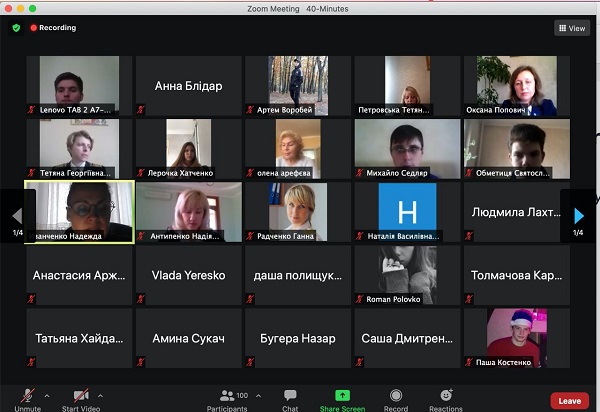This screenshot has width=600, height=412.
Task: Leave the meeting
Action: (569, 400)
